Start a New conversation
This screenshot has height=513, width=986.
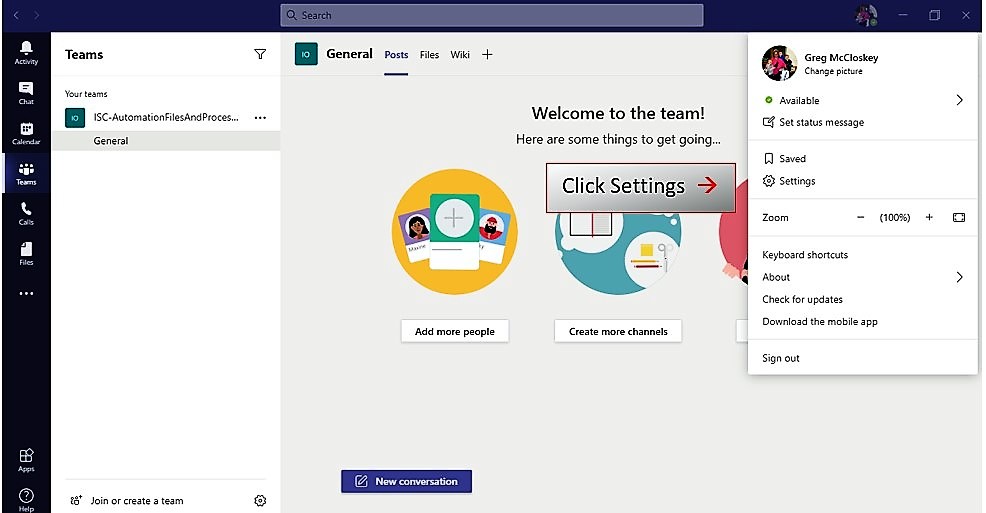point(406,482)
